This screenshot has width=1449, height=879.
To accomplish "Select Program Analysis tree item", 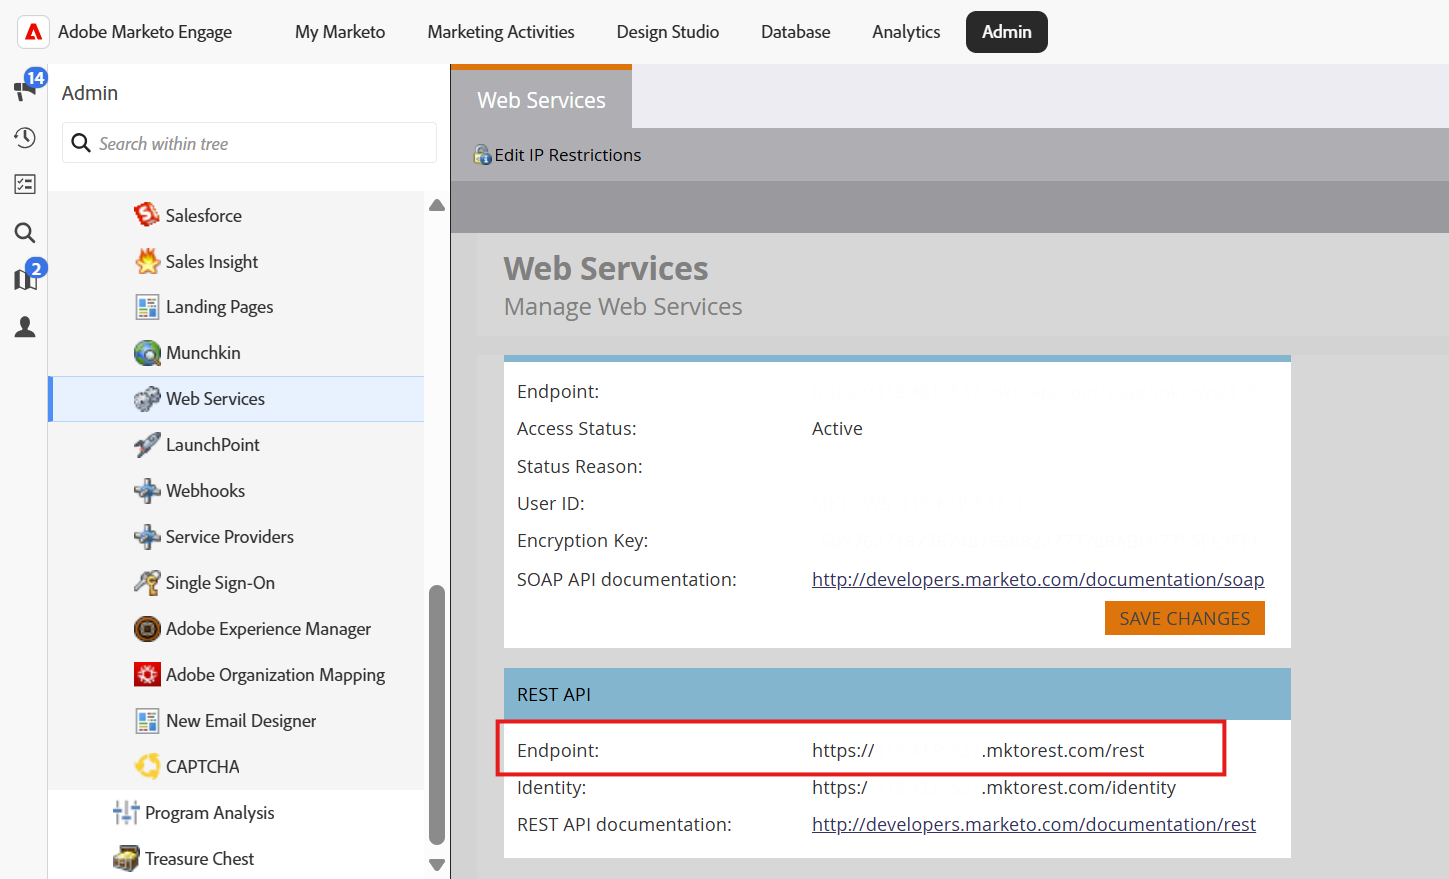I will pyautogui.click(x=209, y=813).
